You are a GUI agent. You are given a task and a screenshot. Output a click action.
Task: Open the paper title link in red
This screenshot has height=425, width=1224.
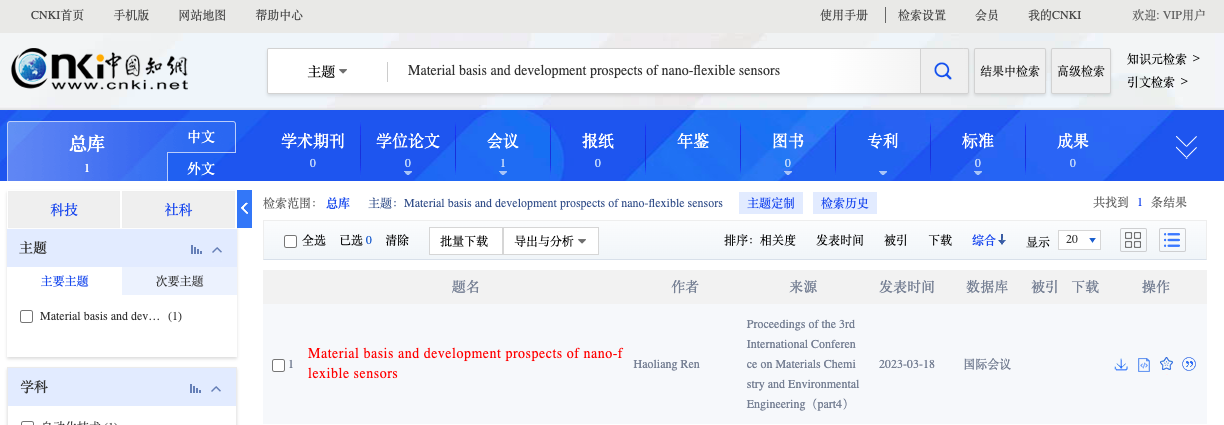pos(464,364)
